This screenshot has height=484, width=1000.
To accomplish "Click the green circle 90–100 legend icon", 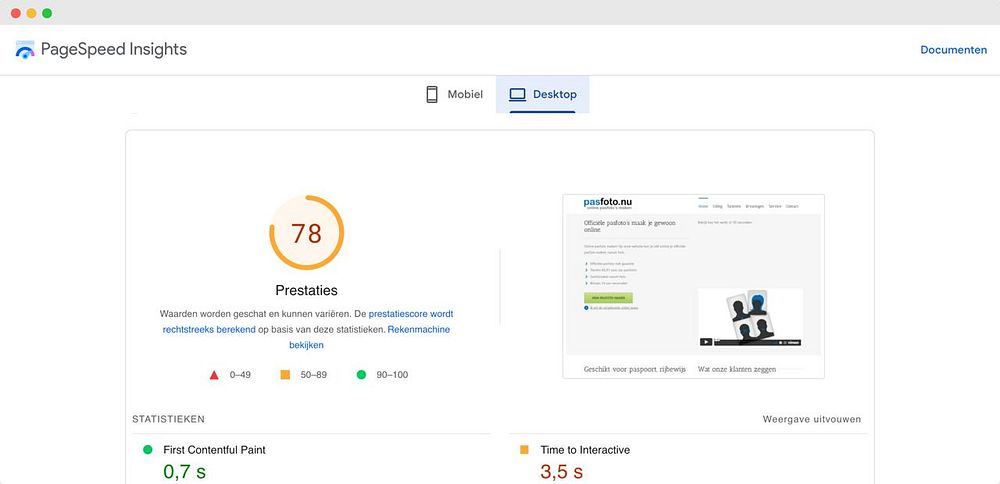I will [x=361, y=375].
